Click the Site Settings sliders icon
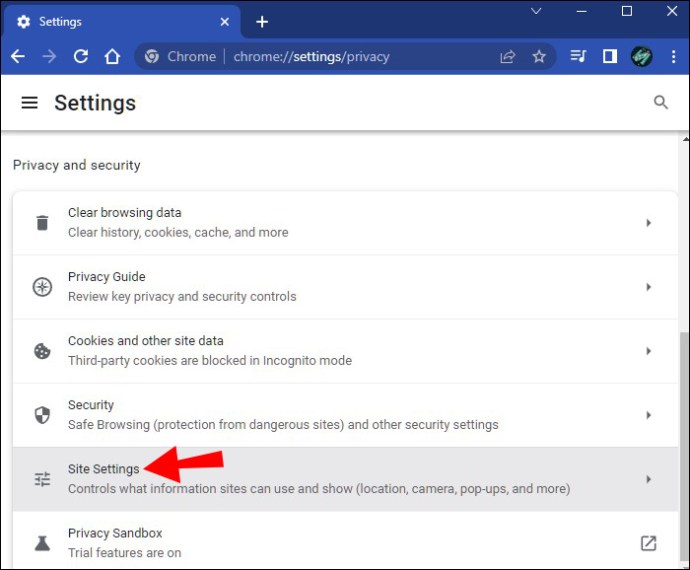This screenshot has height=570, width=690. [42, 479]
